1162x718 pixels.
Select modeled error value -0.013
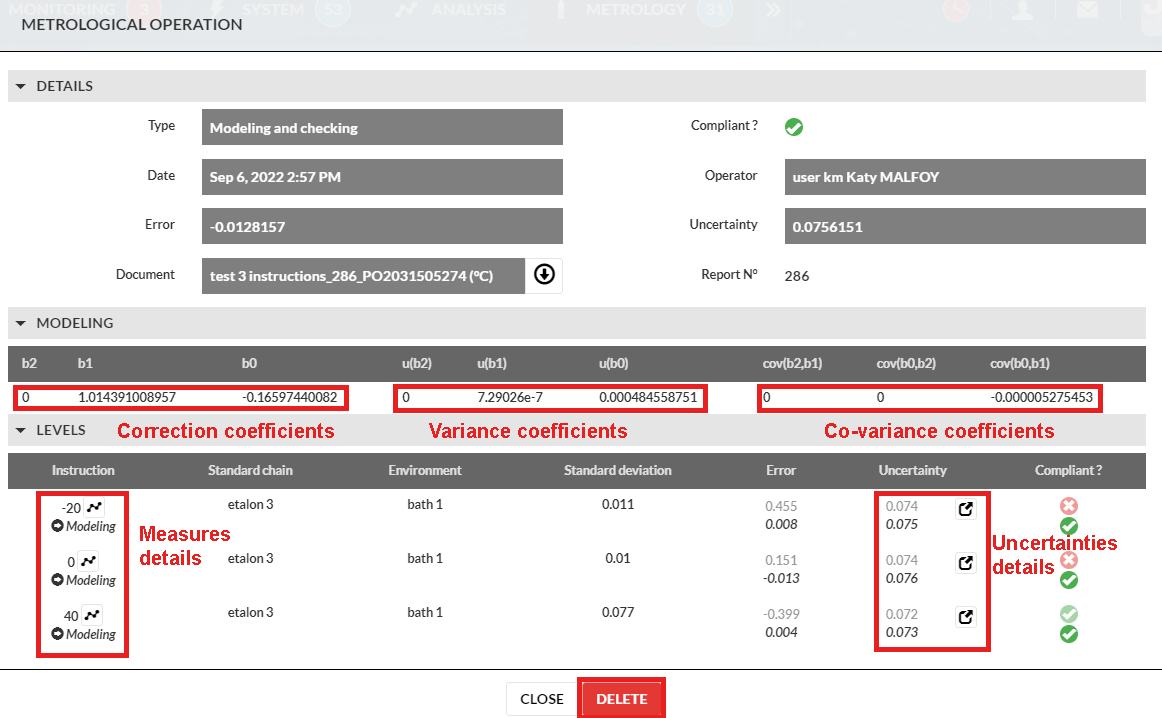[x=781, y=578]
